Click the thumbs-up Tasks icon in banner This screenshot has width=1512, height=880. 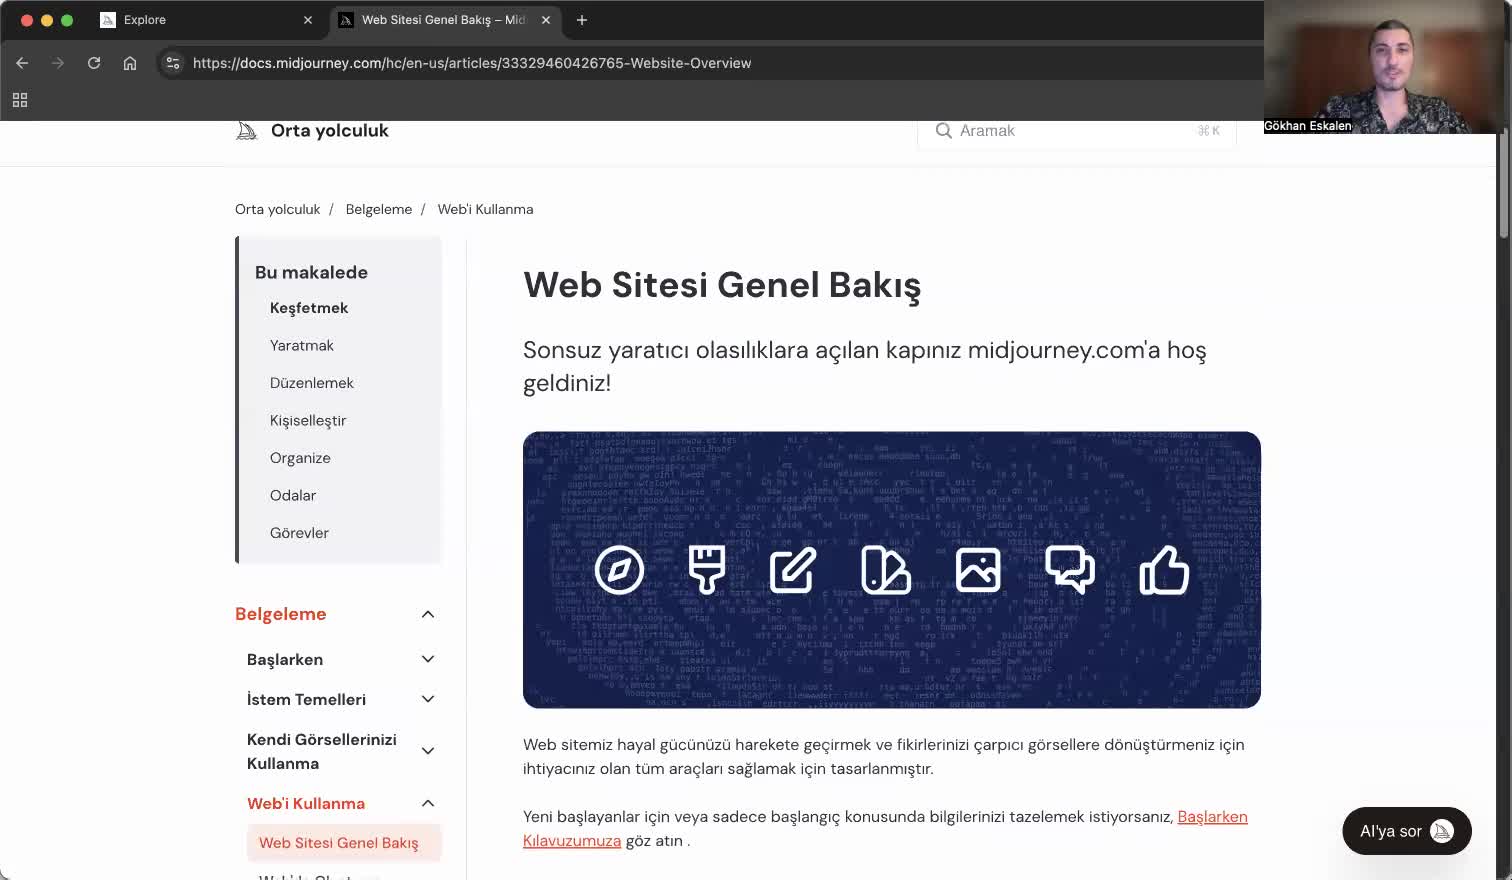coord(1164,570)
